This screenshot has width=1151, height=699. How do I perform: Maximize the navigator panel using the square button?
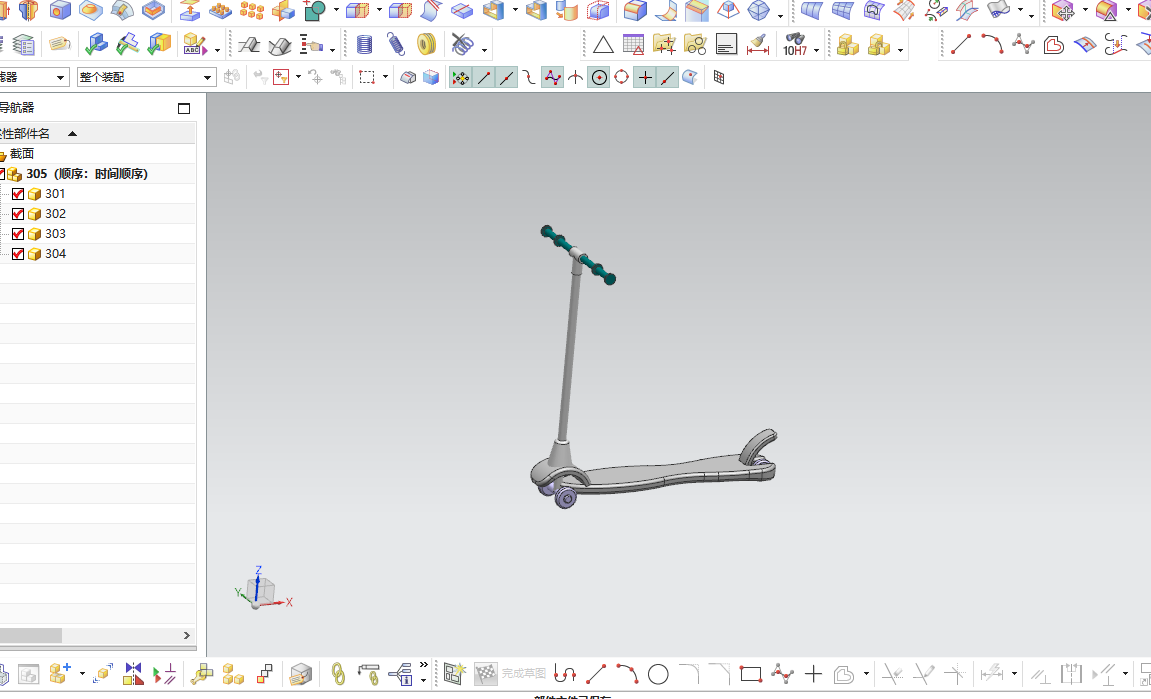click(184, 109)
